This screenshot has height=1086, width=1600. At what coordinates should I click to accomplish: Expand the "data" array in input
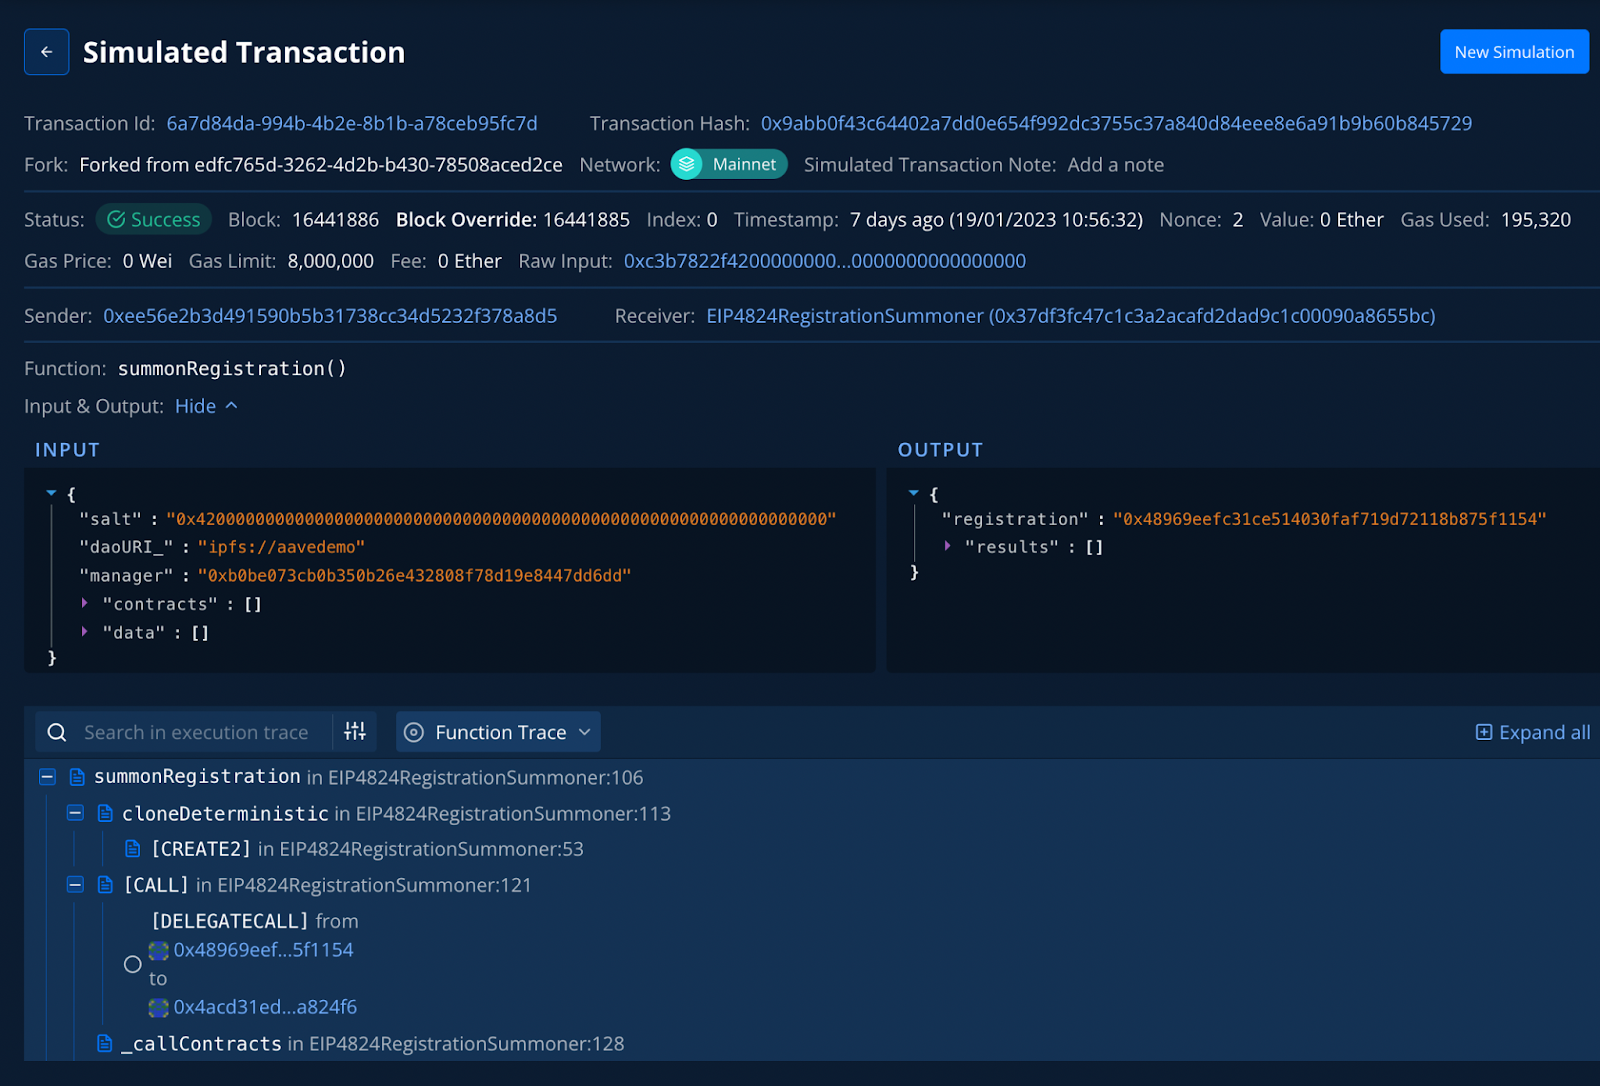click(85, 632)
